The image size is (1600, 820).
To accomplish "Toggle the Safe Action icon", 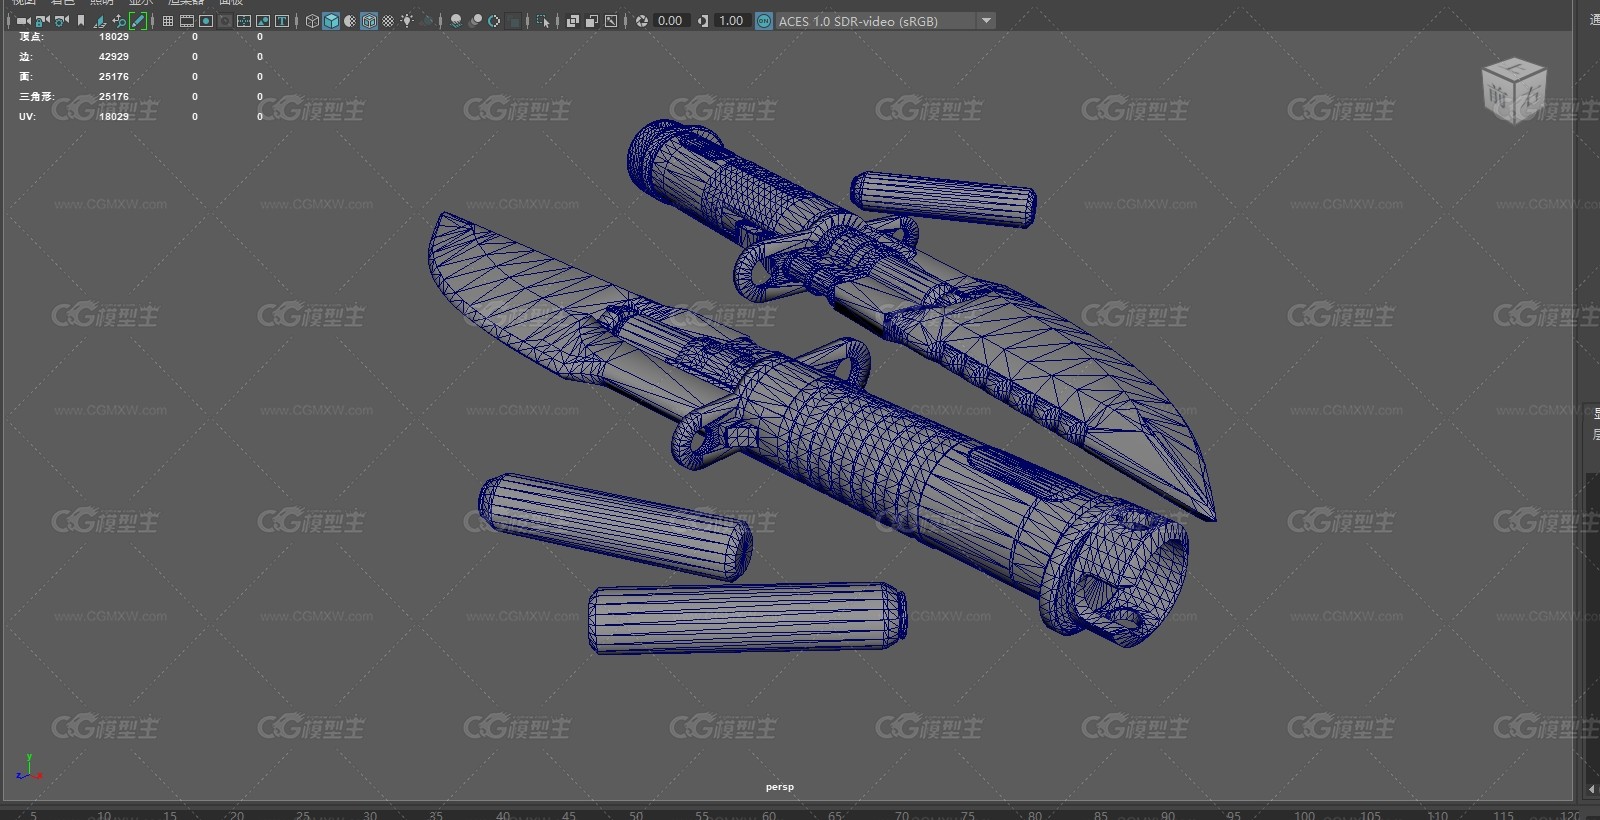I will (x=263, y=21).
